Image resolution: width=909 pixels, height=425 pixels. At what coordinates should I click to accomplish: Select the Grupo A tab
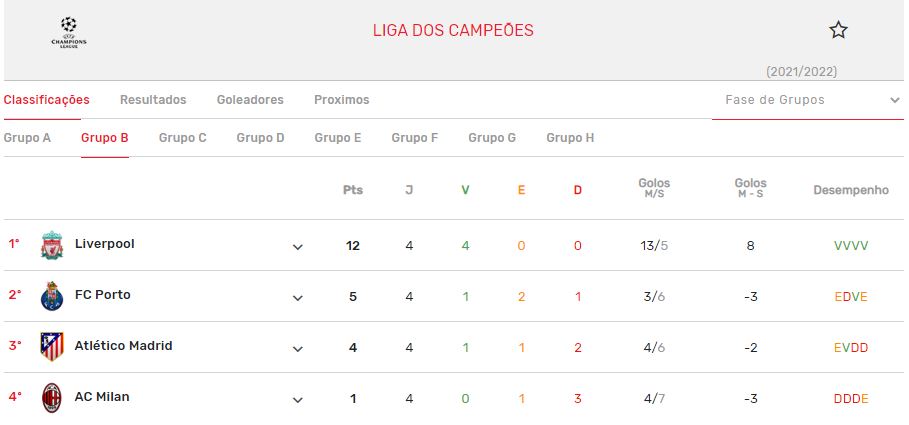point(27,138)
